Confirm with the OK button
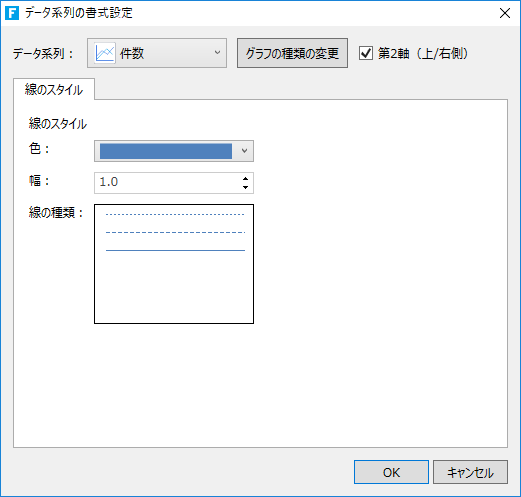521x497 pixels. pyautogui.click(x=391, y=472)
